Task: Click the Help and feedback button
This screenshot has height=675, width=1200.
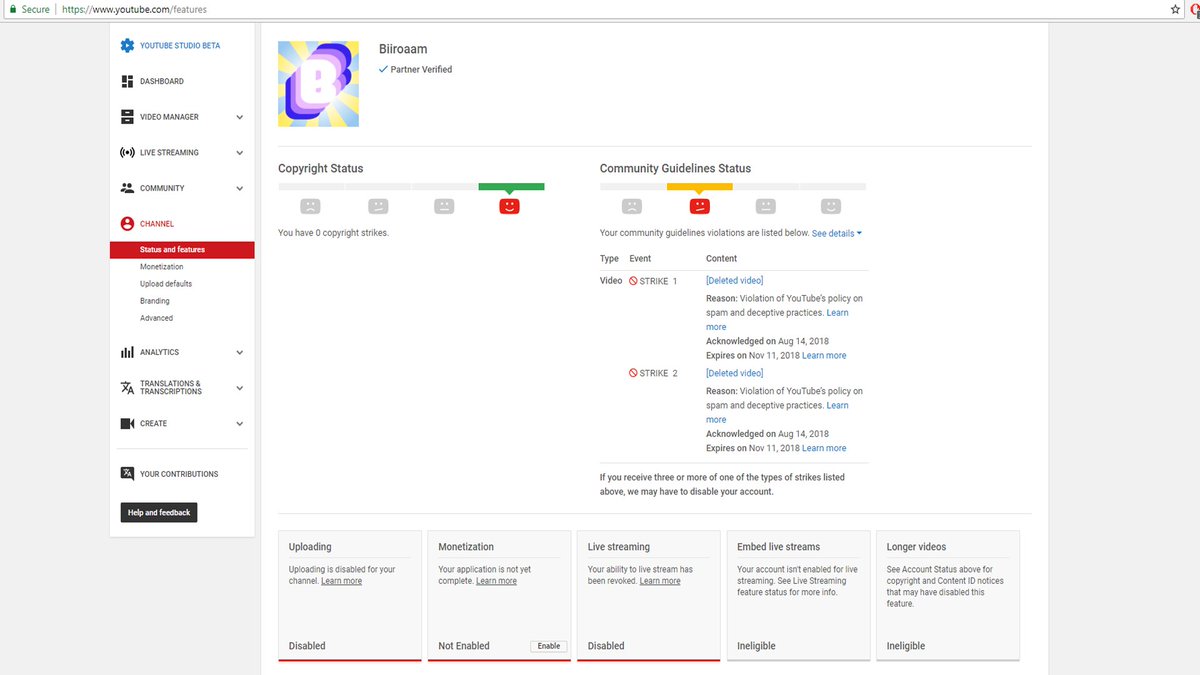Action: (159, 512)
